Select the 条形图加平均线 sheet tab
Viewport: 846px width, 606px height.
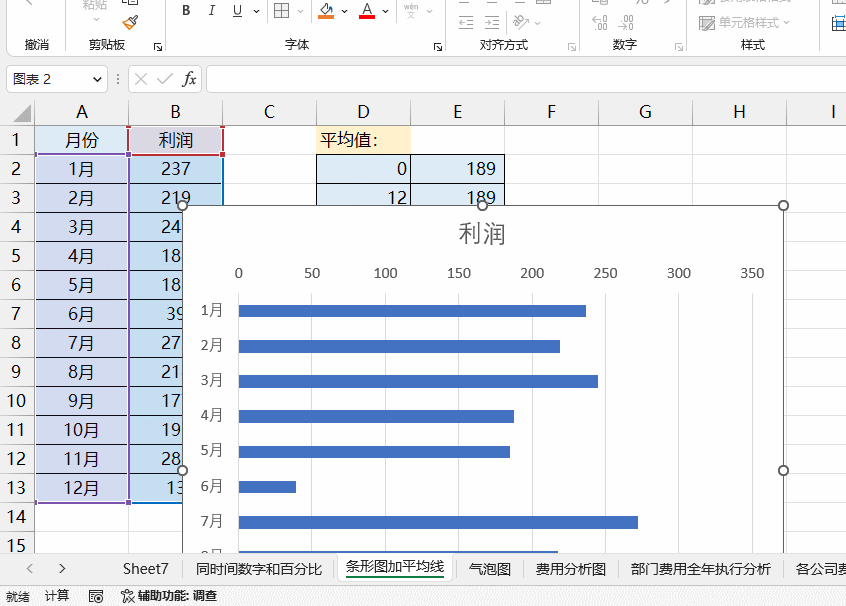click(x=395, y=567)
